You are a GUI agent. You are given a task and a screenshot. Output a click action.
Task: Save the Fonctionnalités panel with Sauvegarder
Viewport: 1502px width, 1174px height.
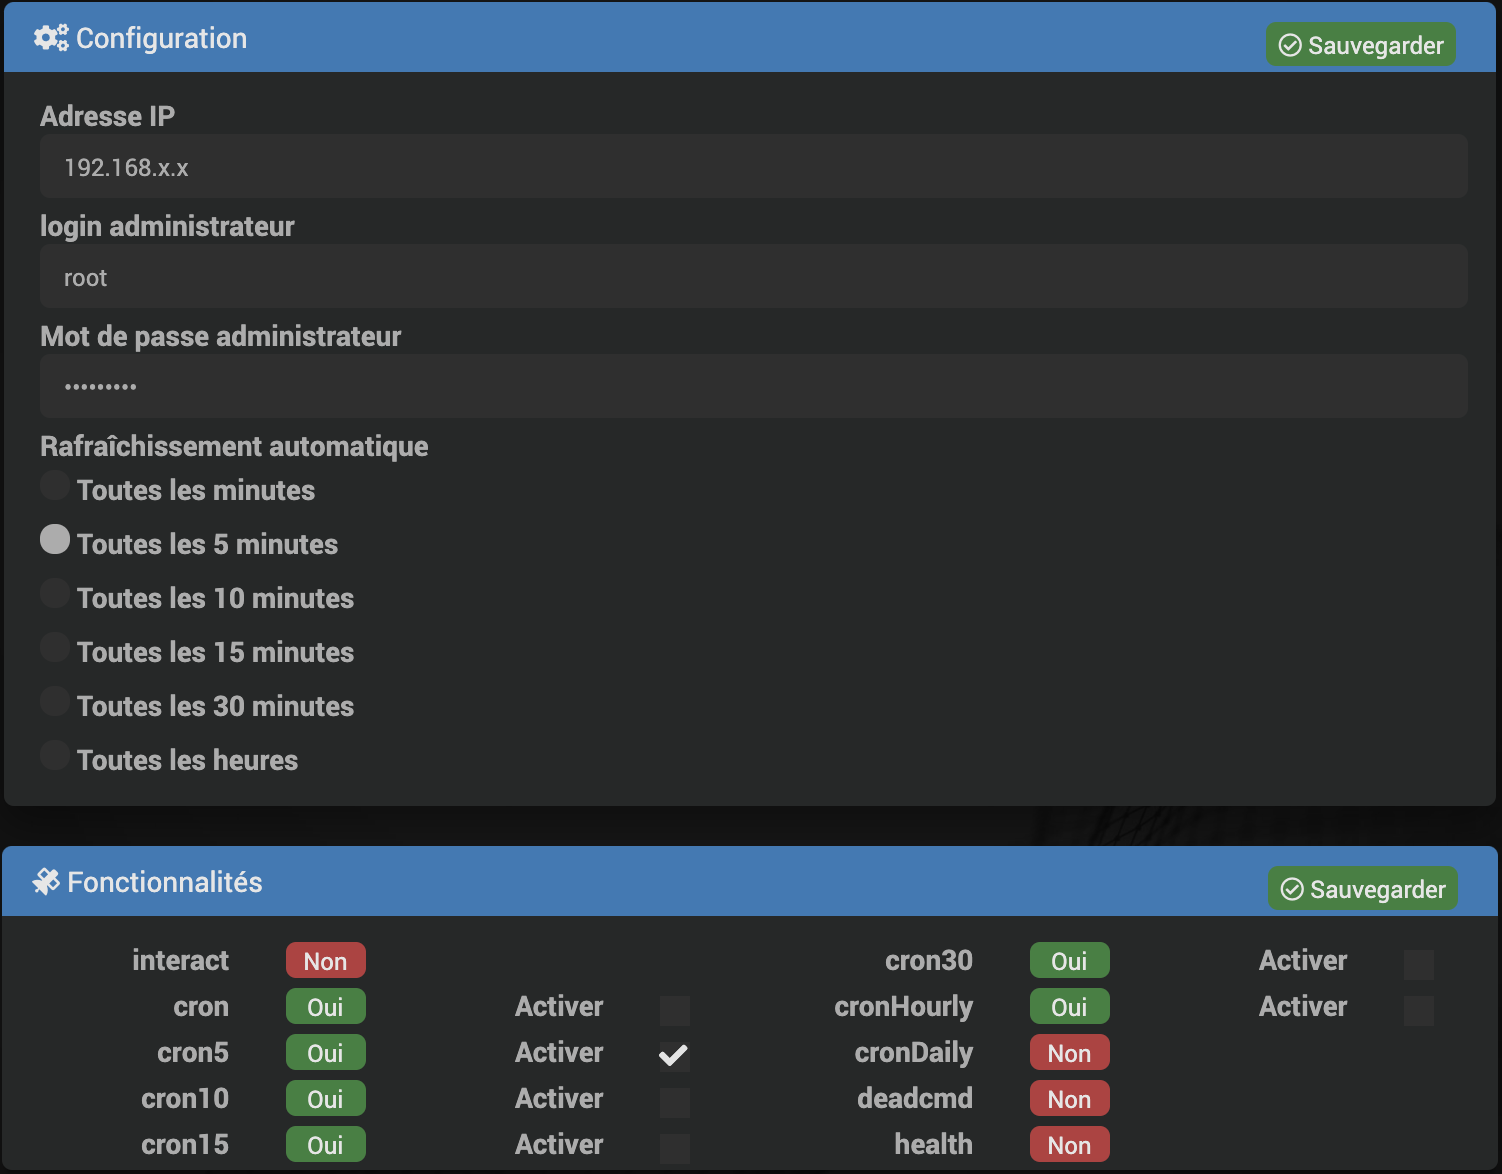click(1362, 889)
